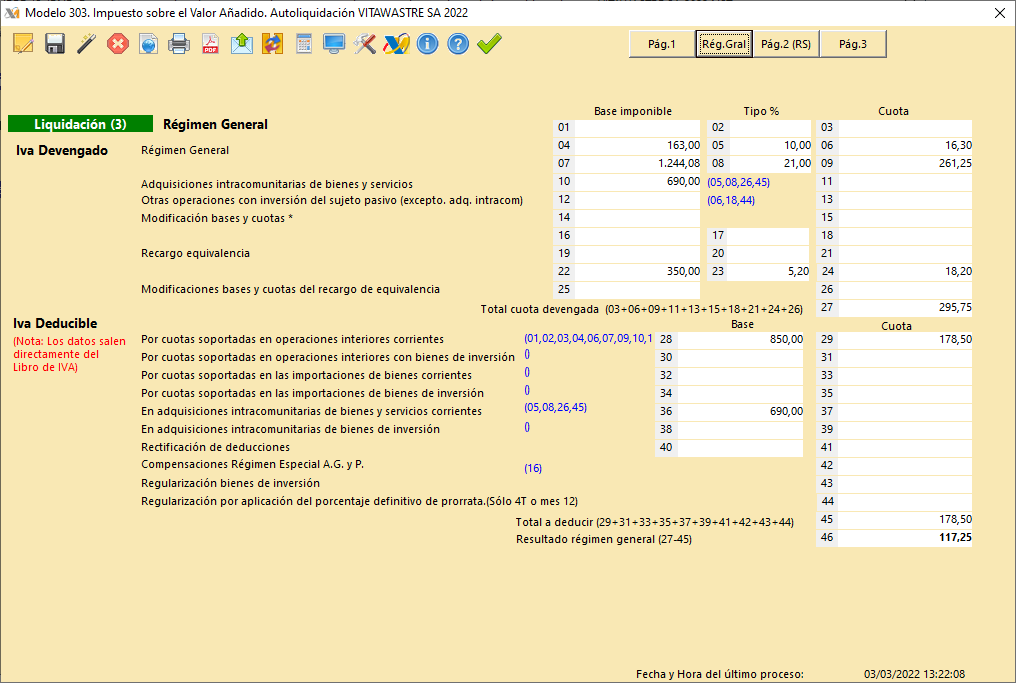The image size is (1016, 683).
Task: Click field 07 showing 1.244,08
Action: coord(637,163)
